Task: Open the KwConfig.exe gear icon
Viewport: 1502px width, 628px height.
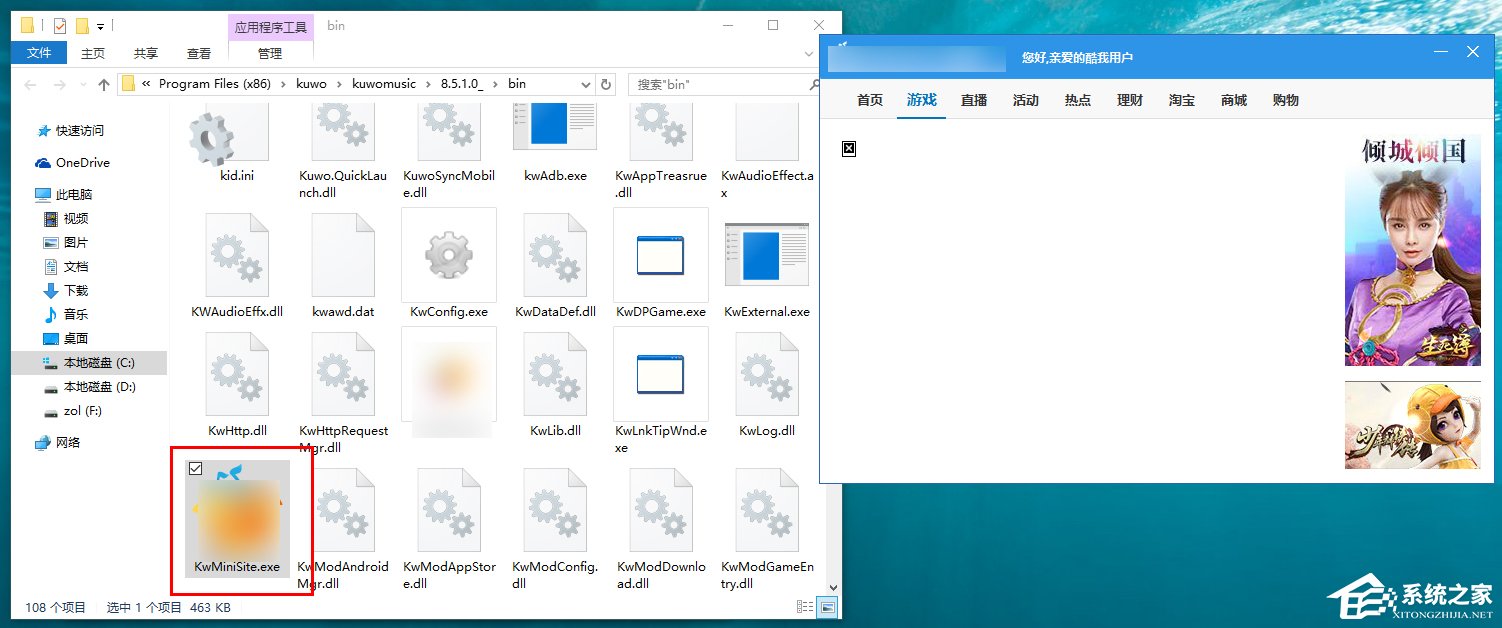Action: pos(448,255)
